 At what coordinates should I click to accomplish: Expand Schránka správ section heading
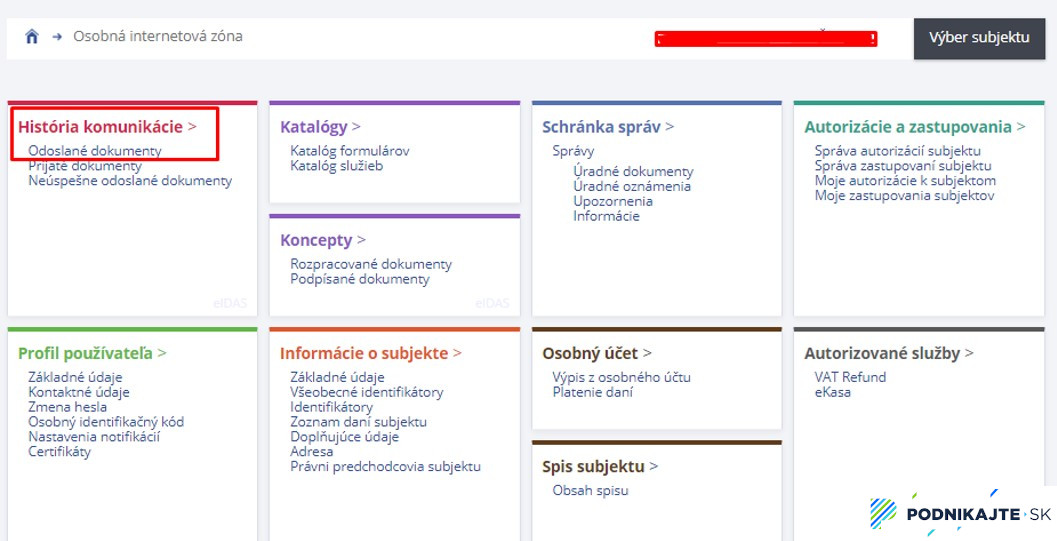pos(601,127)
